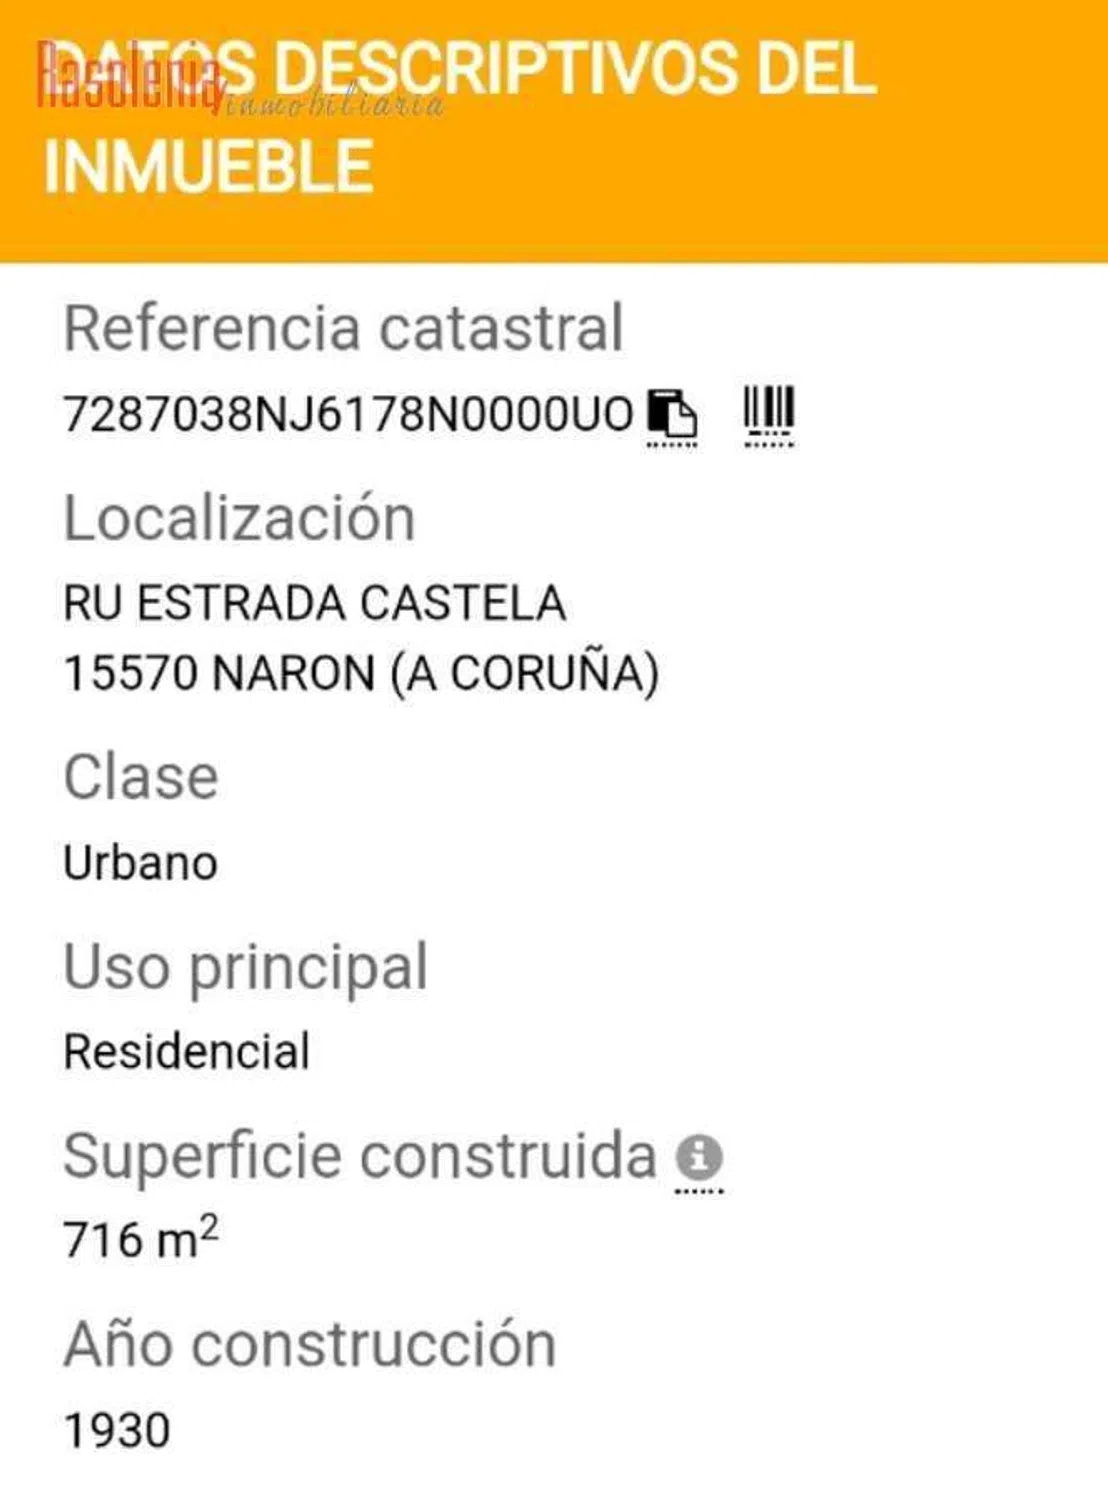This screenshot has height=1500, width=1108.
Task: Select the 'Urbano' class value
Action: (140, 863)
